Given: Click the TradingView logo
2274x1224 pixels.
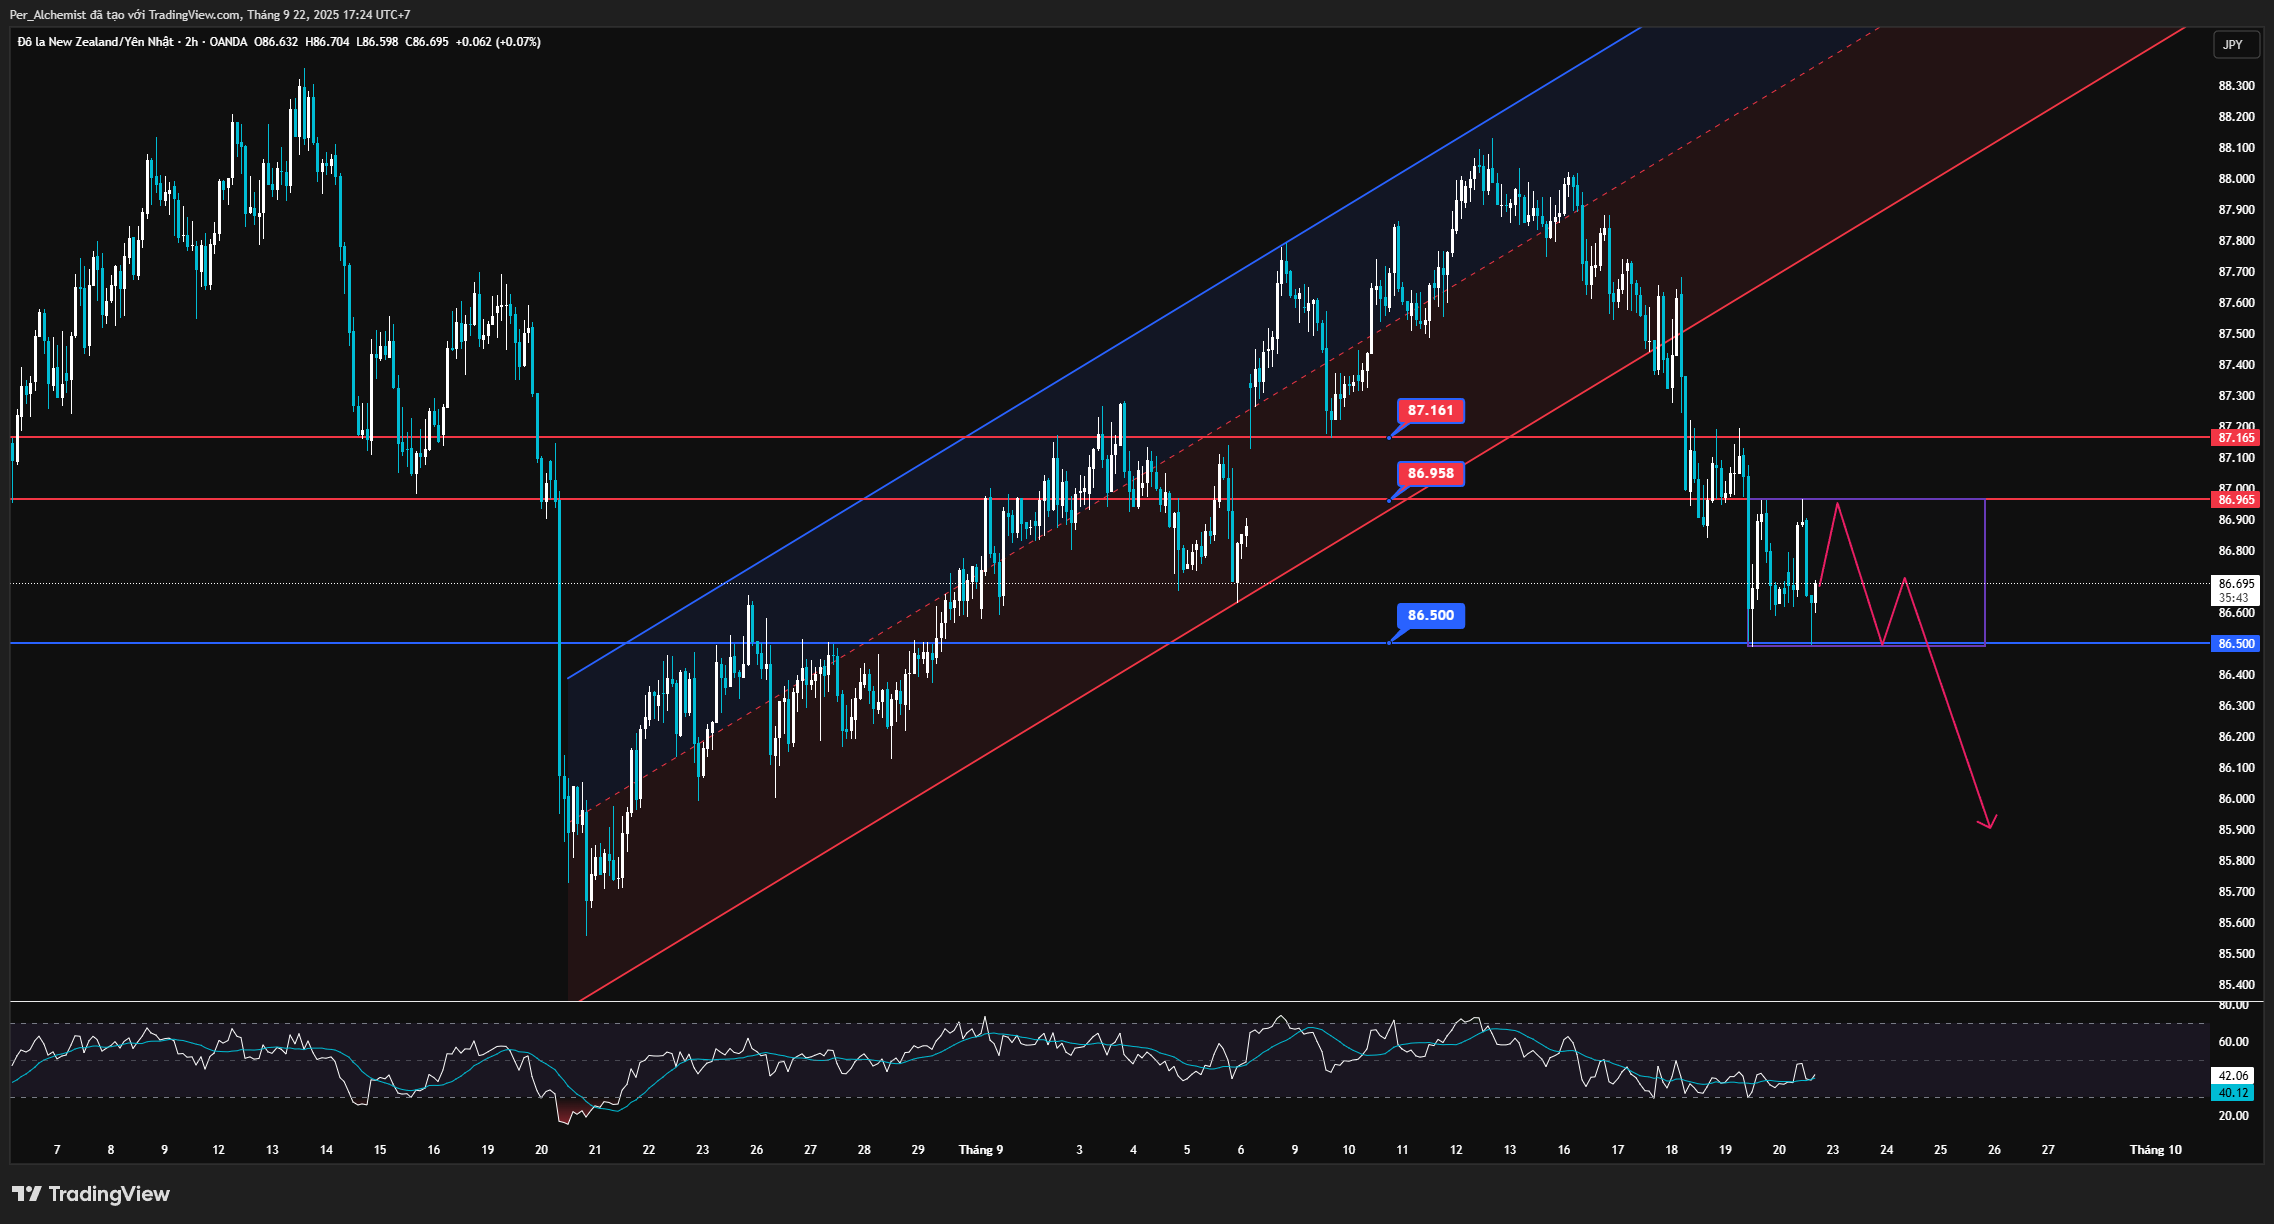Looking at the screenshot, I should coord(91,1194).
